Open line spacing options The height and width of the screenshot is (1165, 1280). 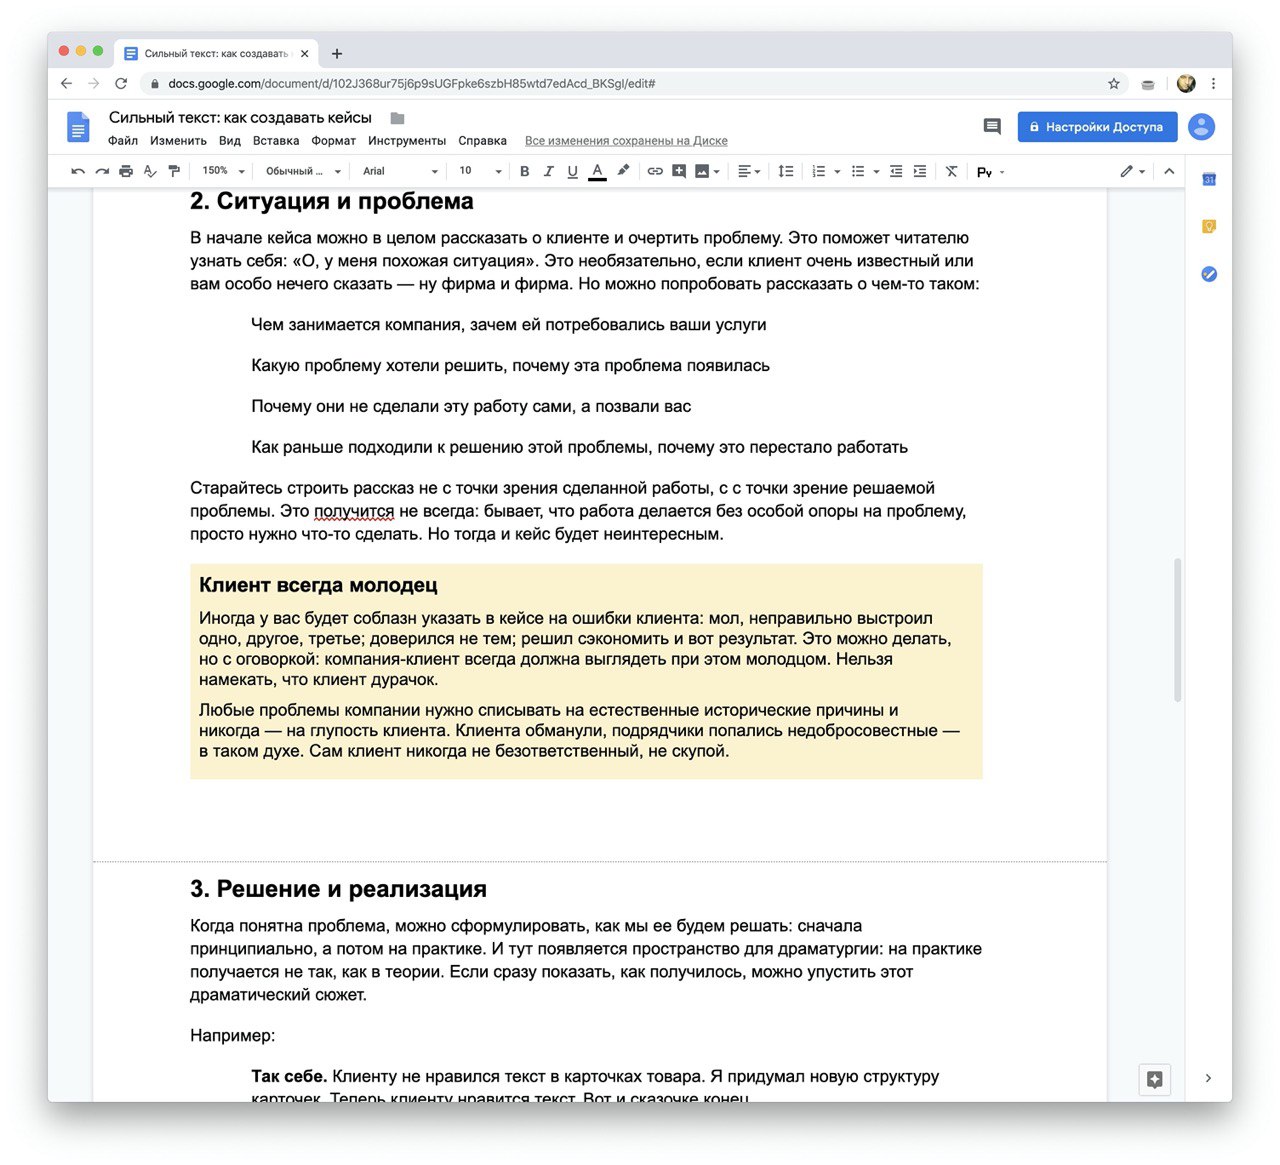coord(786,171)
